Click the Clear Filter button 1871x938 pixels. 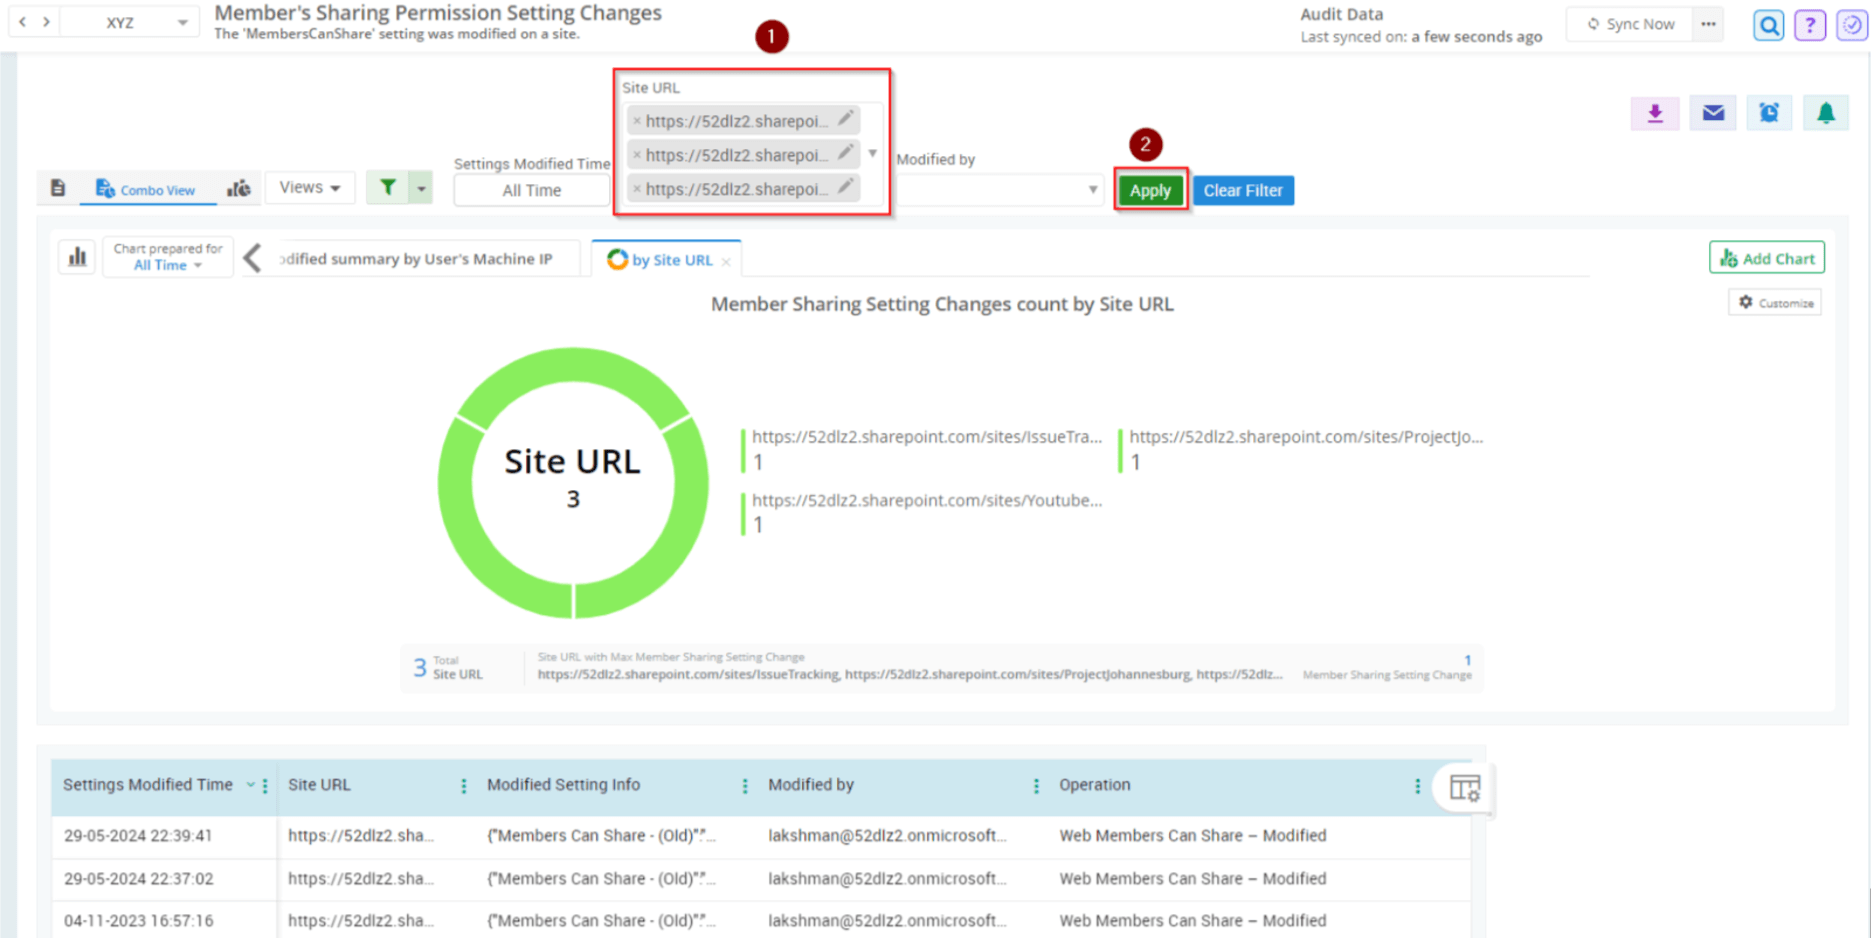pyautogui.click(x=1243, y=190)
